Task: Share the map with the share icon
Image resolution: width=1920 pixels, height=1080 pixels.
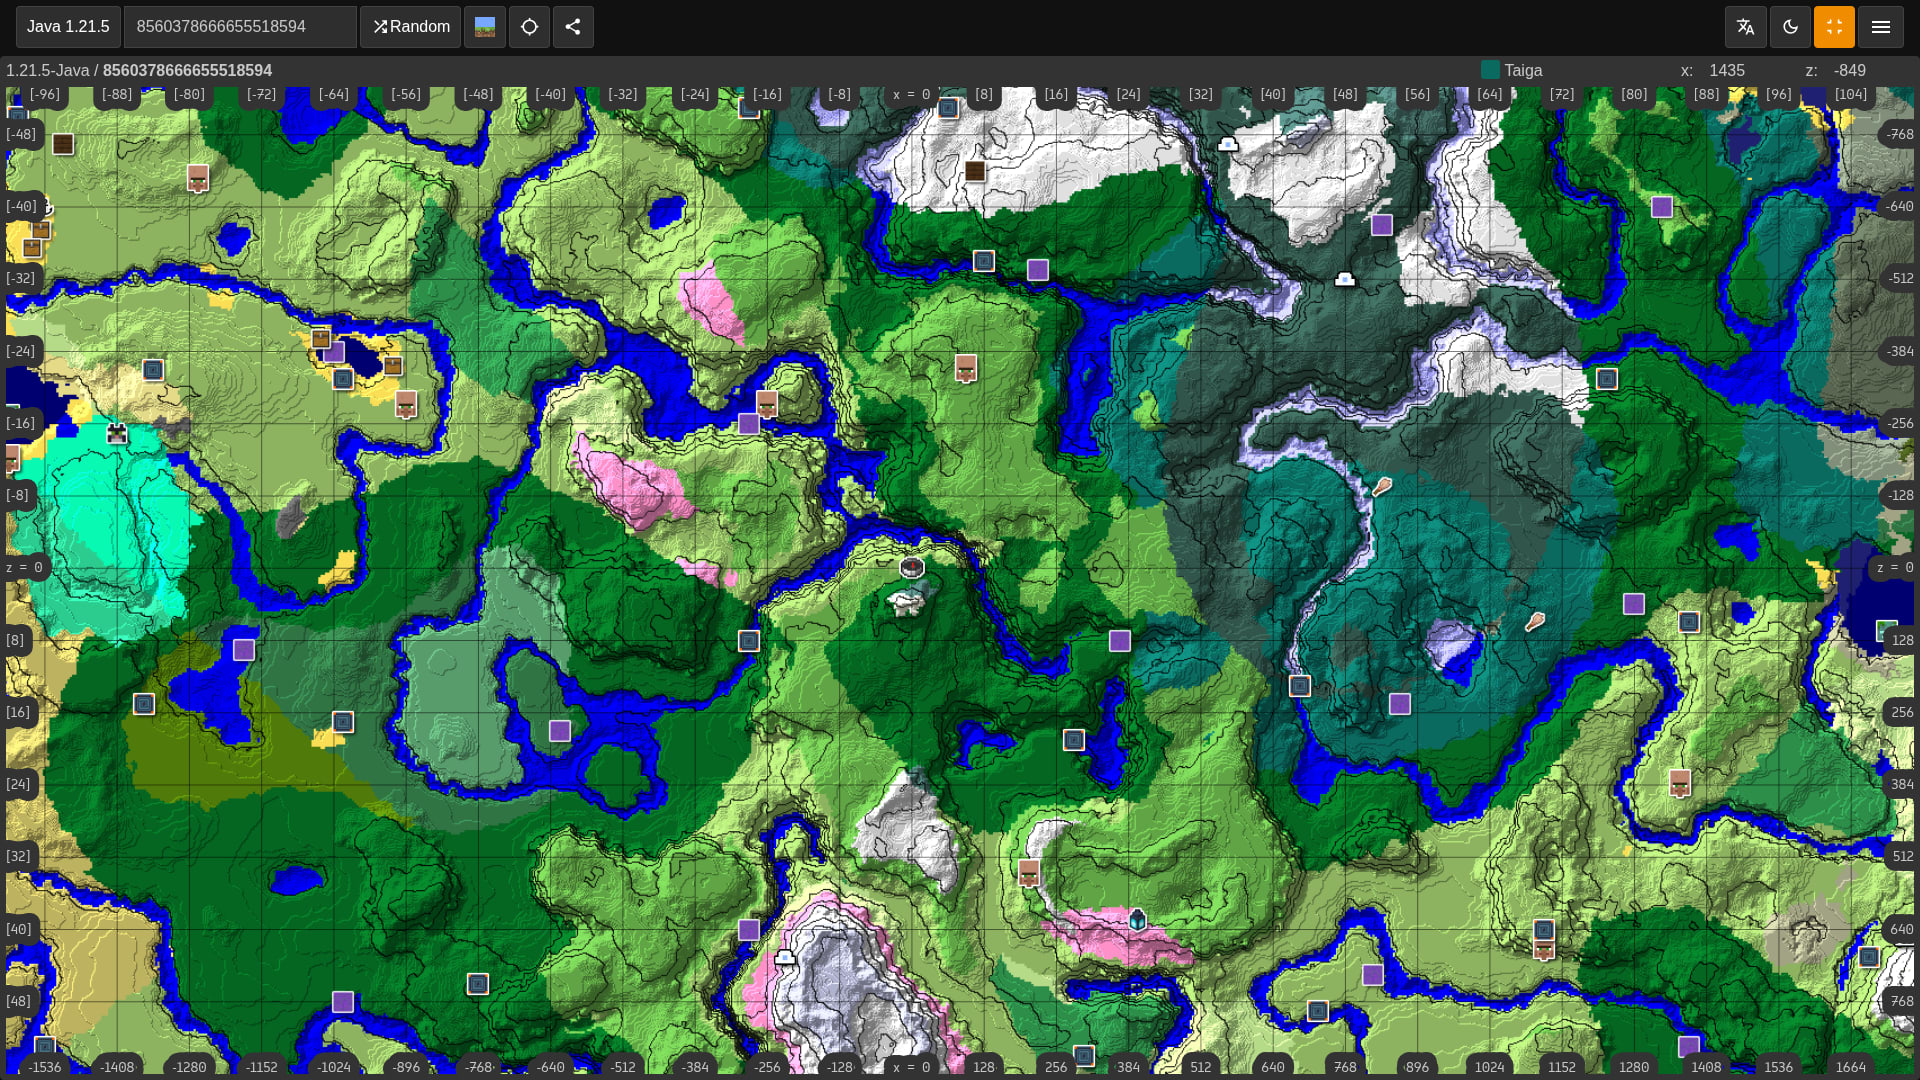Action: (x=573, y=27)
